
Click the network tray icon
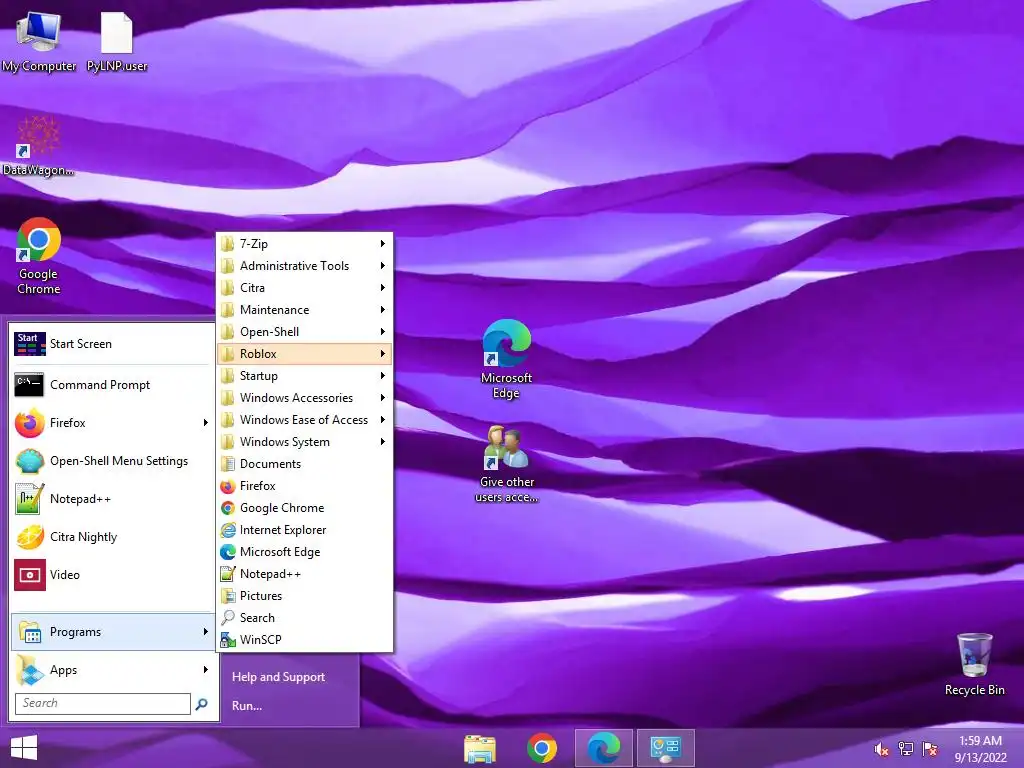[906, 749]
